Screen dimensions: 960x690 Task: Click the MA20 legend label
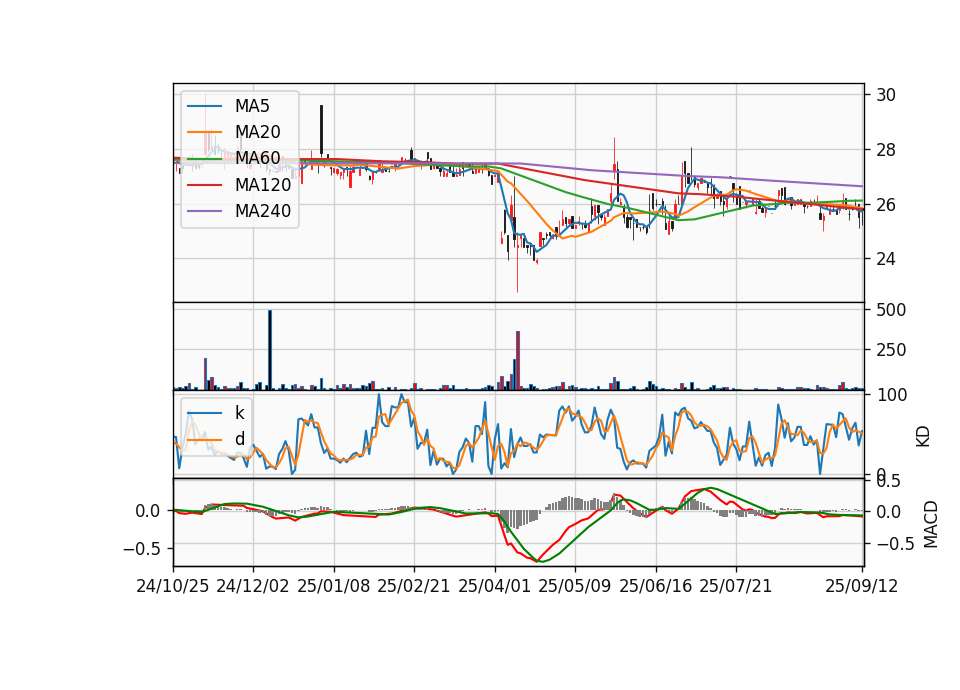pyautogui.click(x=257, y=132)
